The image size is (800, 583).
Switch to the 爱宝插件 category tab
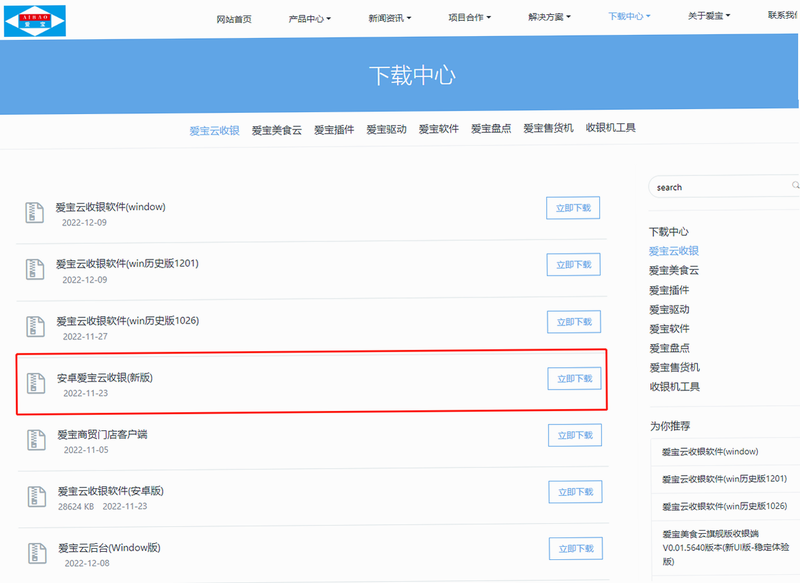click(x=334, y=130)
